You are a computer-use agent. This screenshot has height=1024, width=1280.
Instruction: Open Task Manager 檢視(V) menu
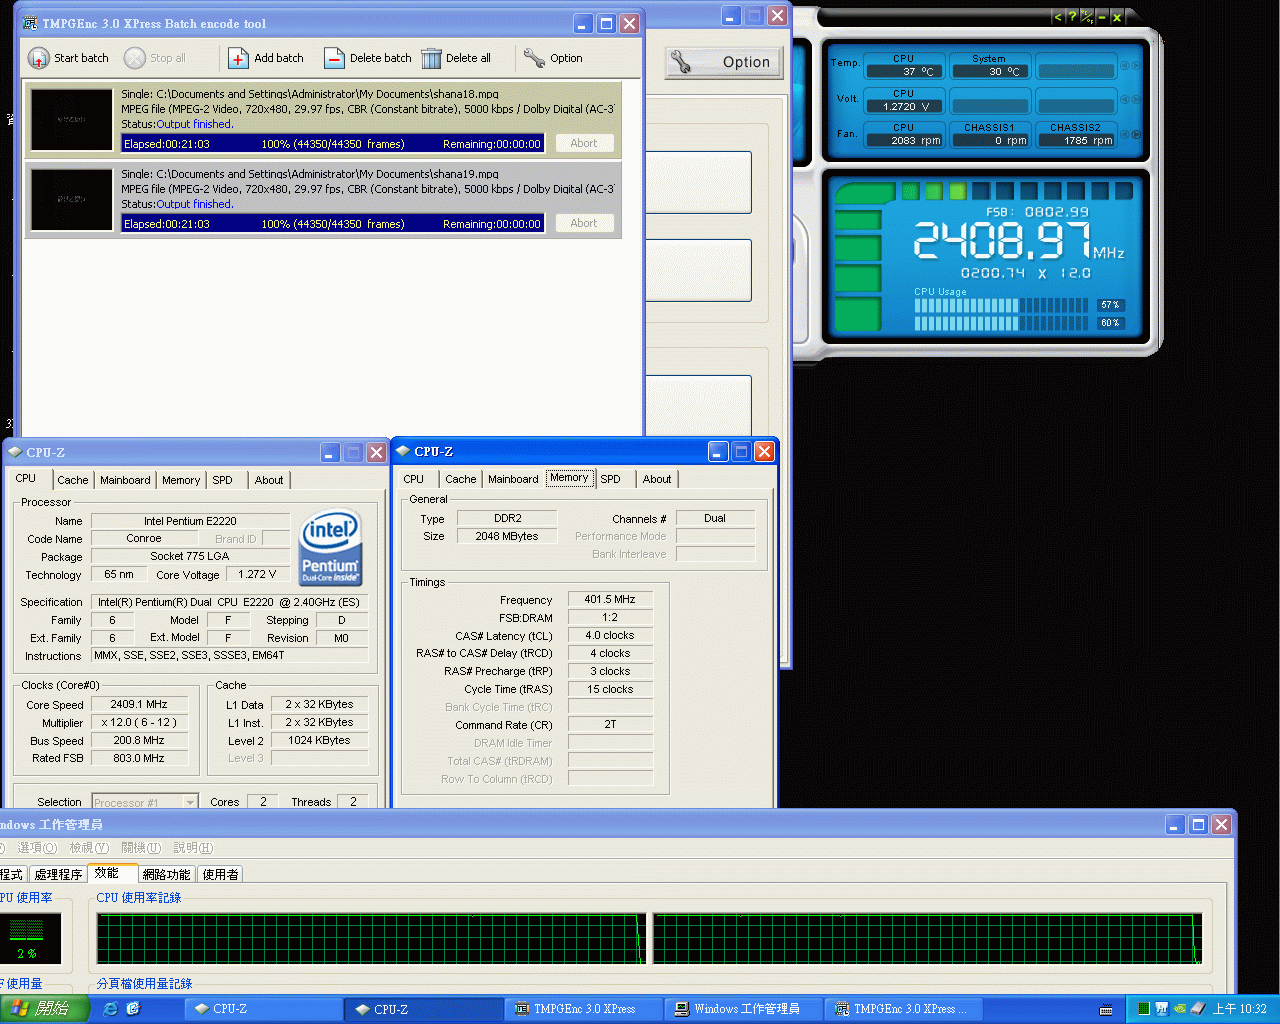click(89, 847)
